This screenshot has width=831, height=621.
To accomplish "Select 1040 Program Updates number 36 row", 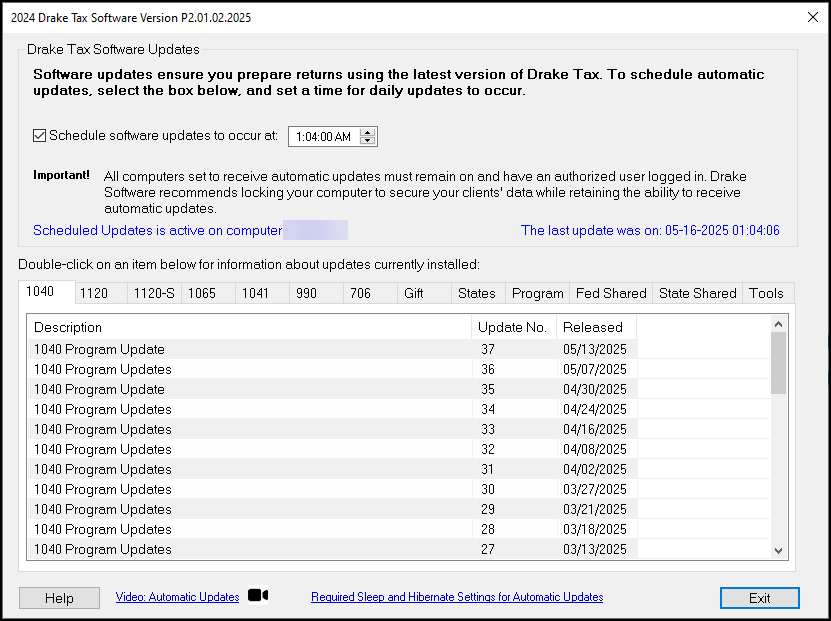I will pos(399,369).
